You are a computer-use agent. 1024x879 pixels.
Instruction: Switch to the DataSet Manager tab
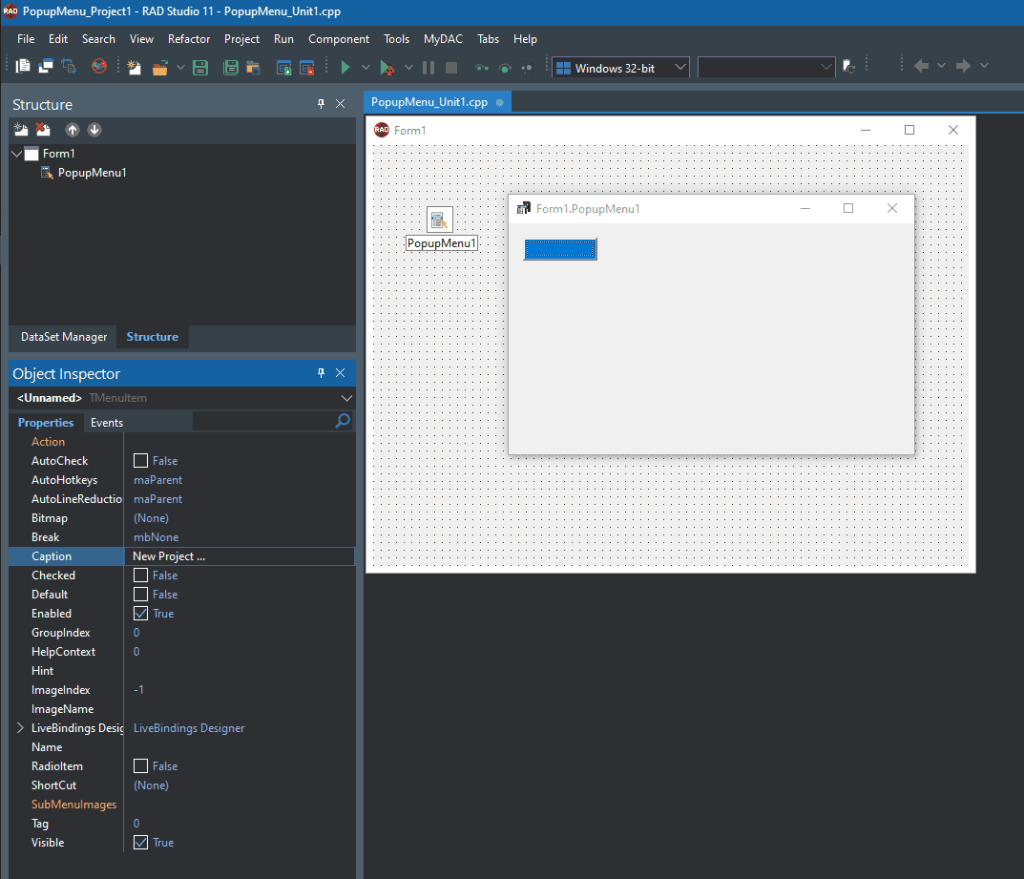coord(64,337)
